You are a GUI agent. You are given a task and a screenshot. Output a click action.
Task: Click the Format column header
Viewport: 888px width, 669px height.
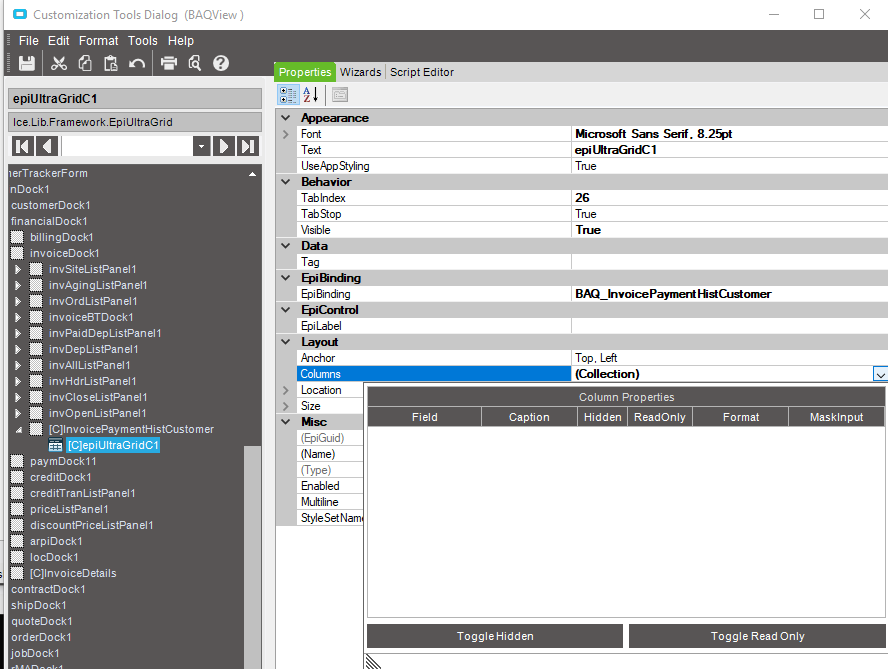741,417
